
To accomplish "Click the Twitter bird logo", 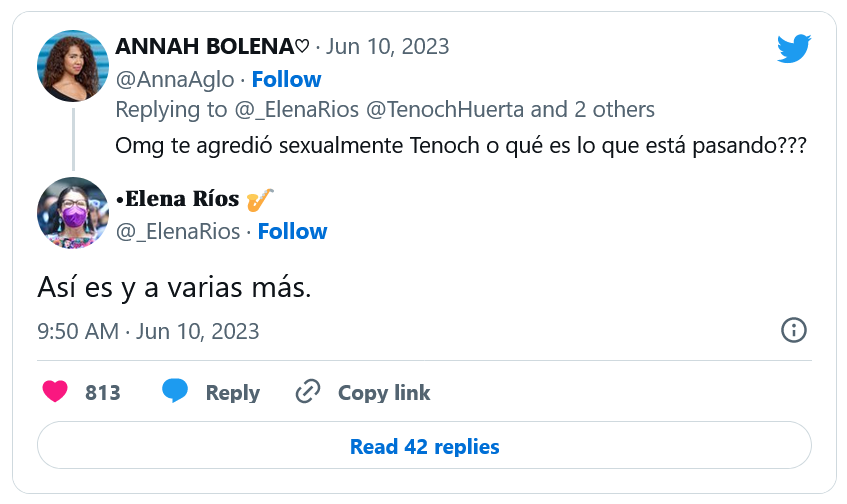I will [793, 48].
